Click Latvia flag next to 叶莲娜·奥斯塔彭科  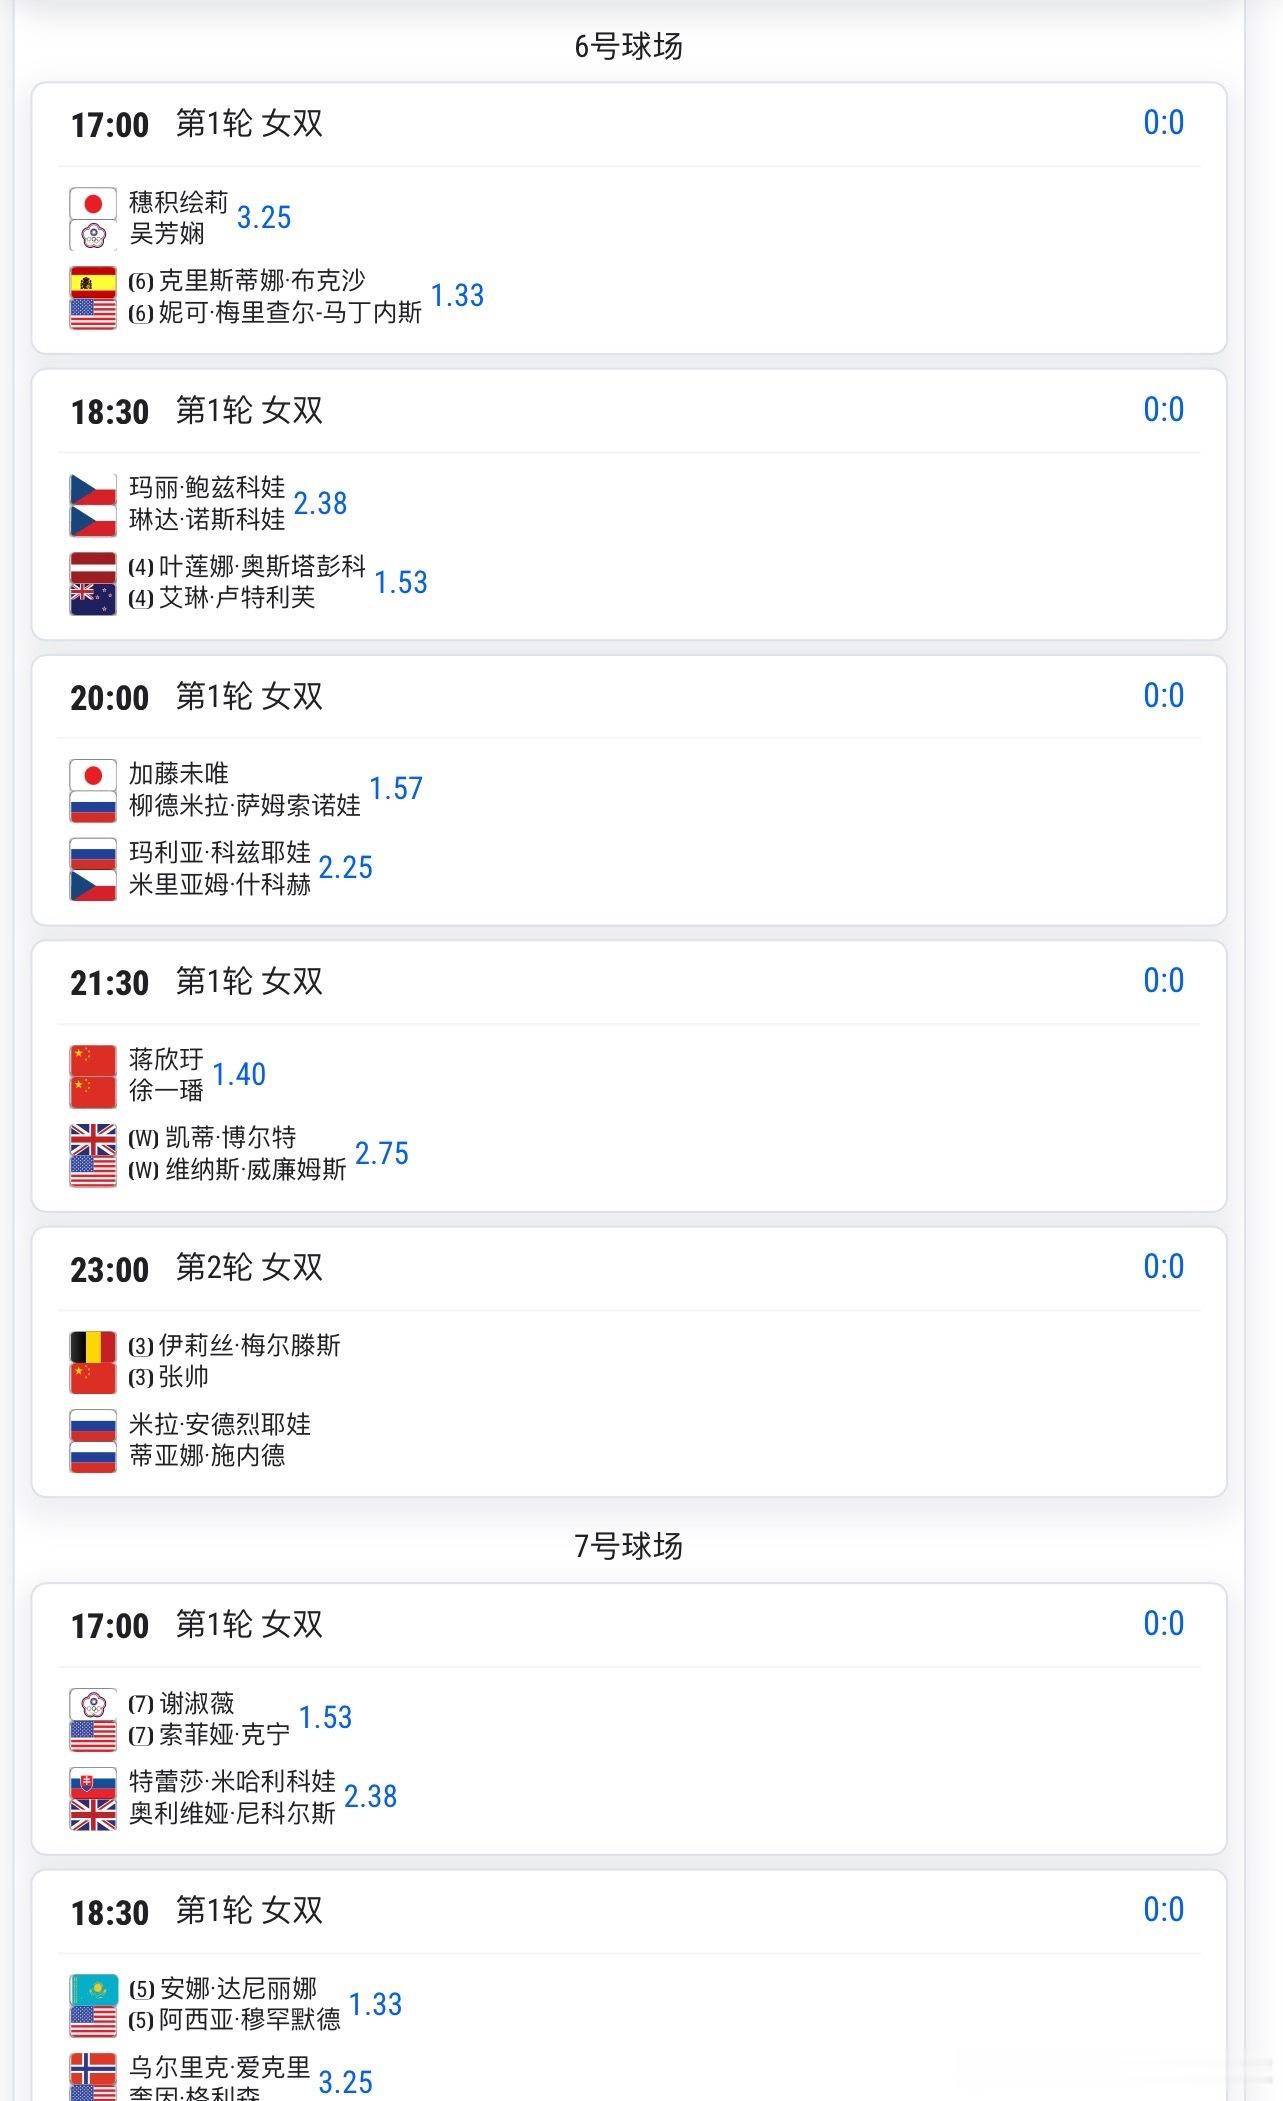click(93, 568)
